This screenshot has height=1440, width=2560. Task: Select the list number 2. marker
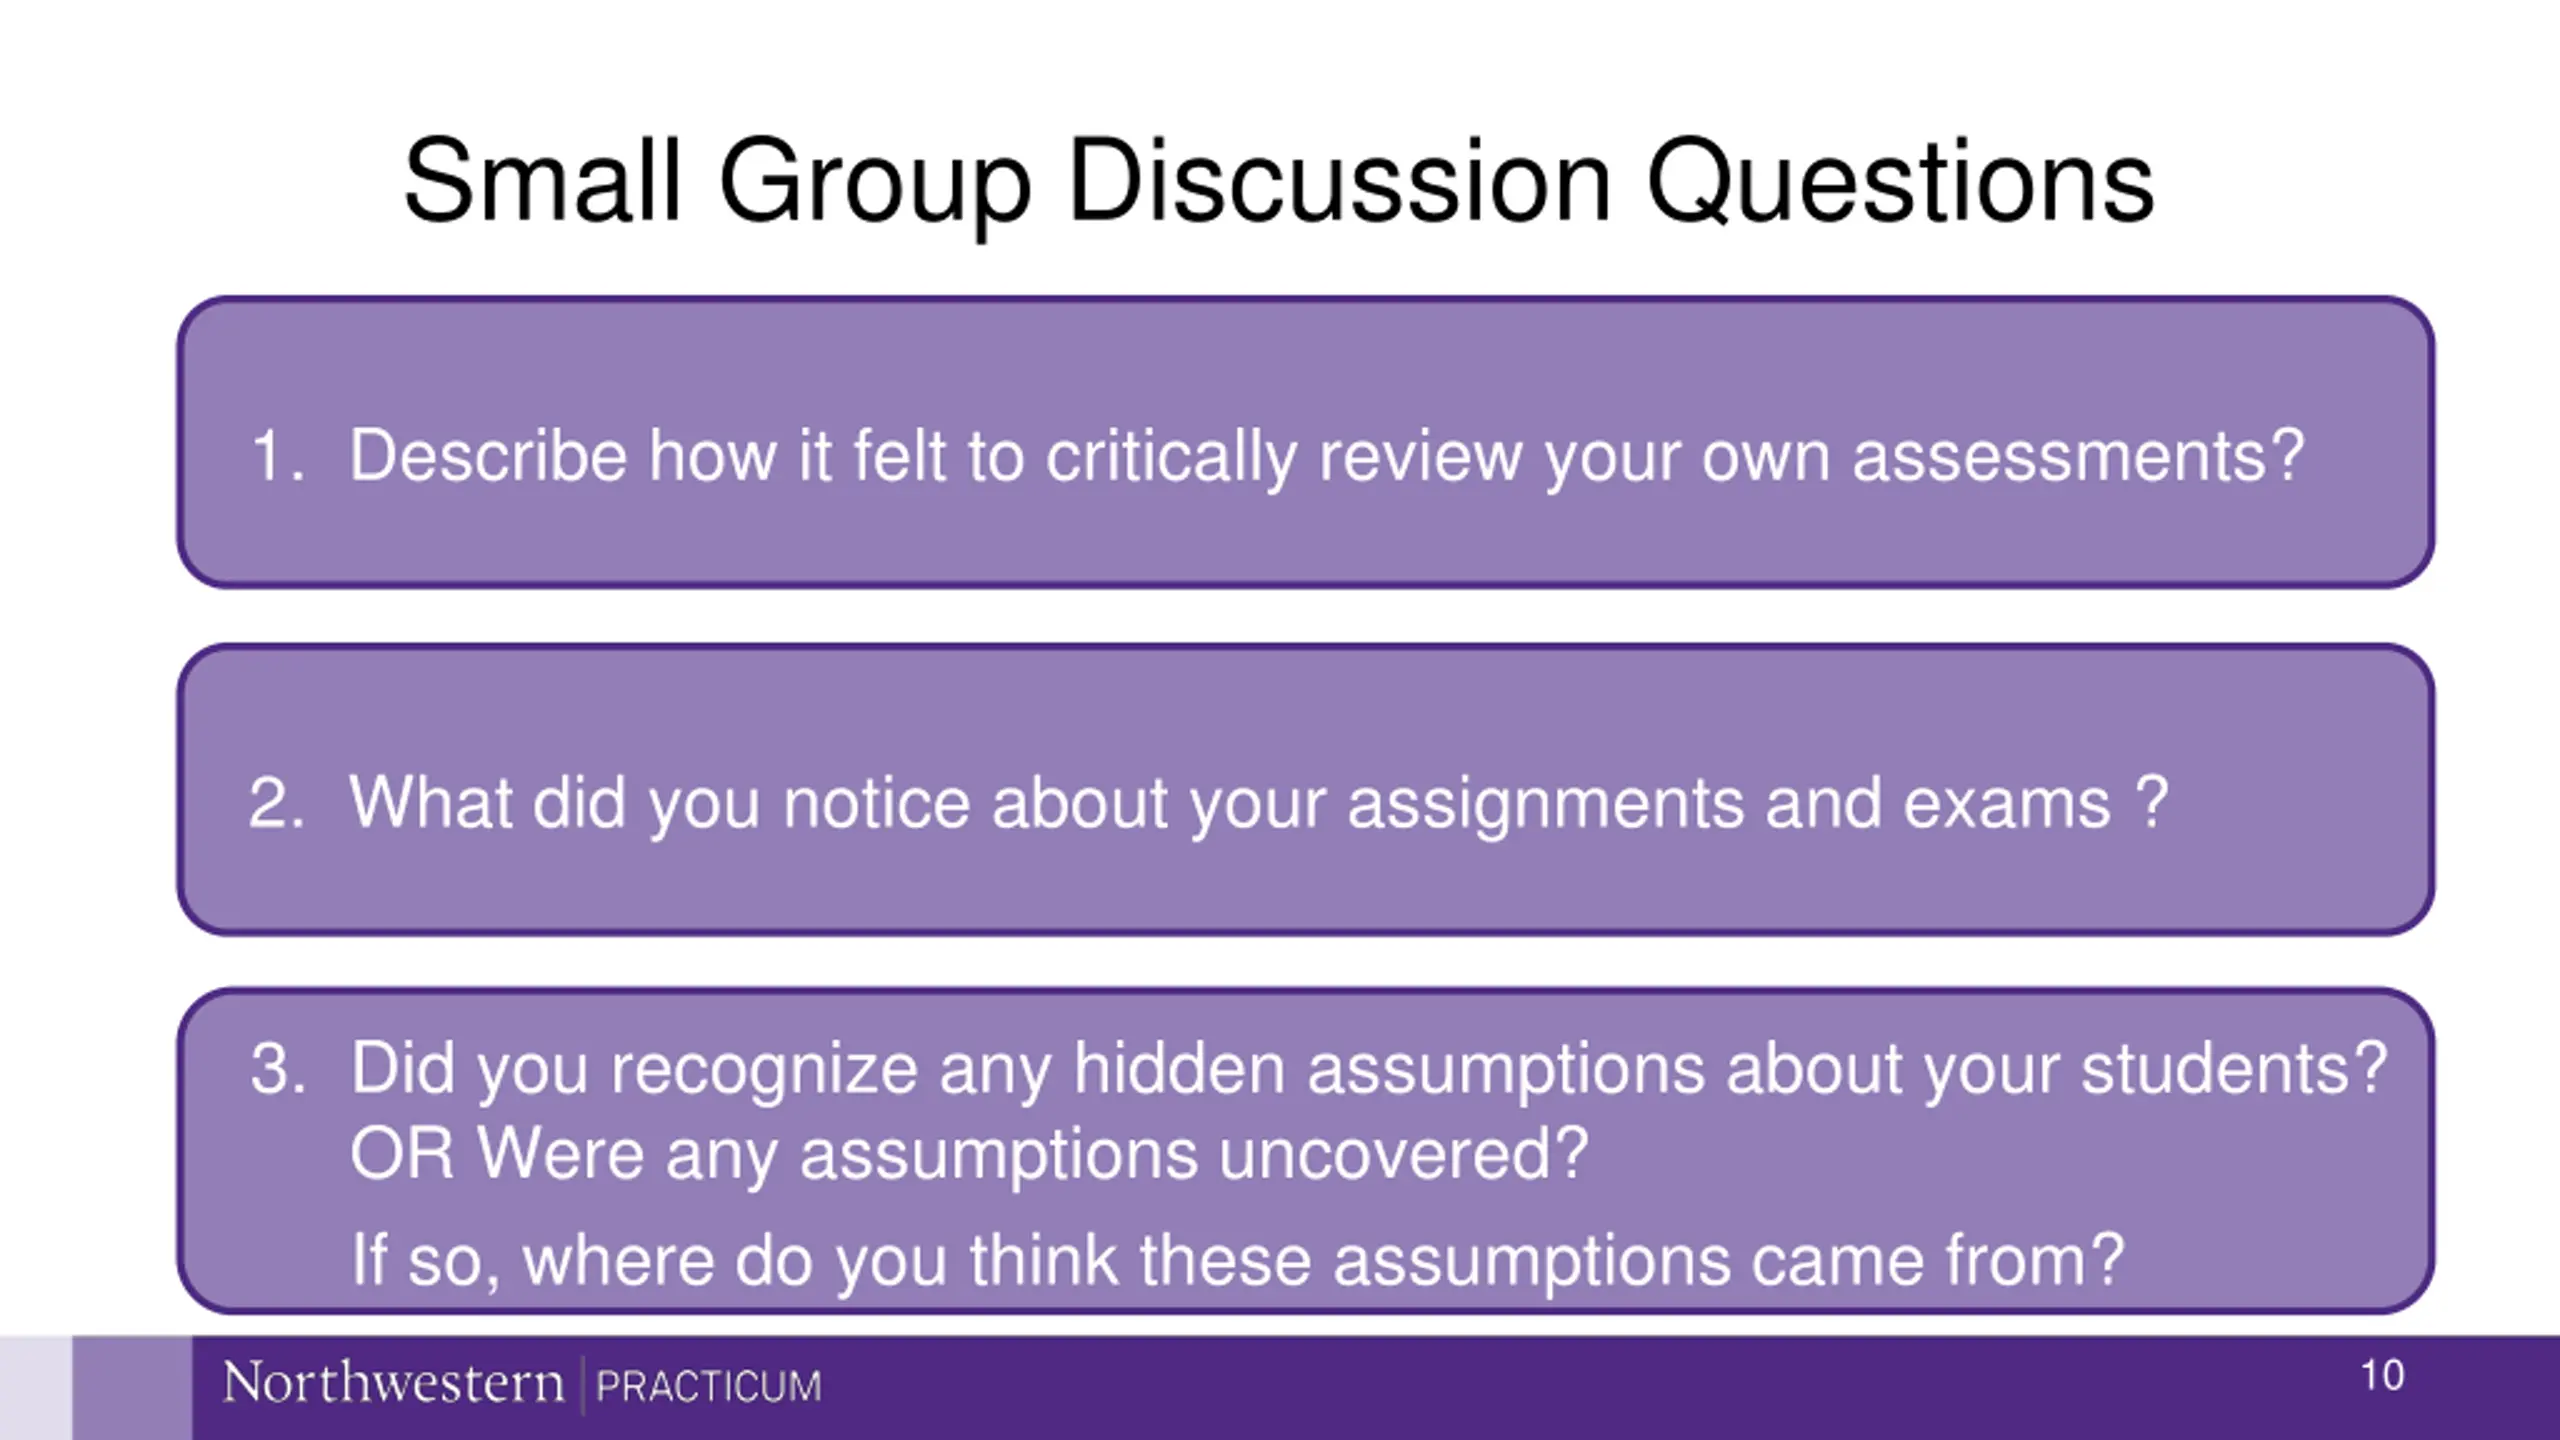(276, 802)
